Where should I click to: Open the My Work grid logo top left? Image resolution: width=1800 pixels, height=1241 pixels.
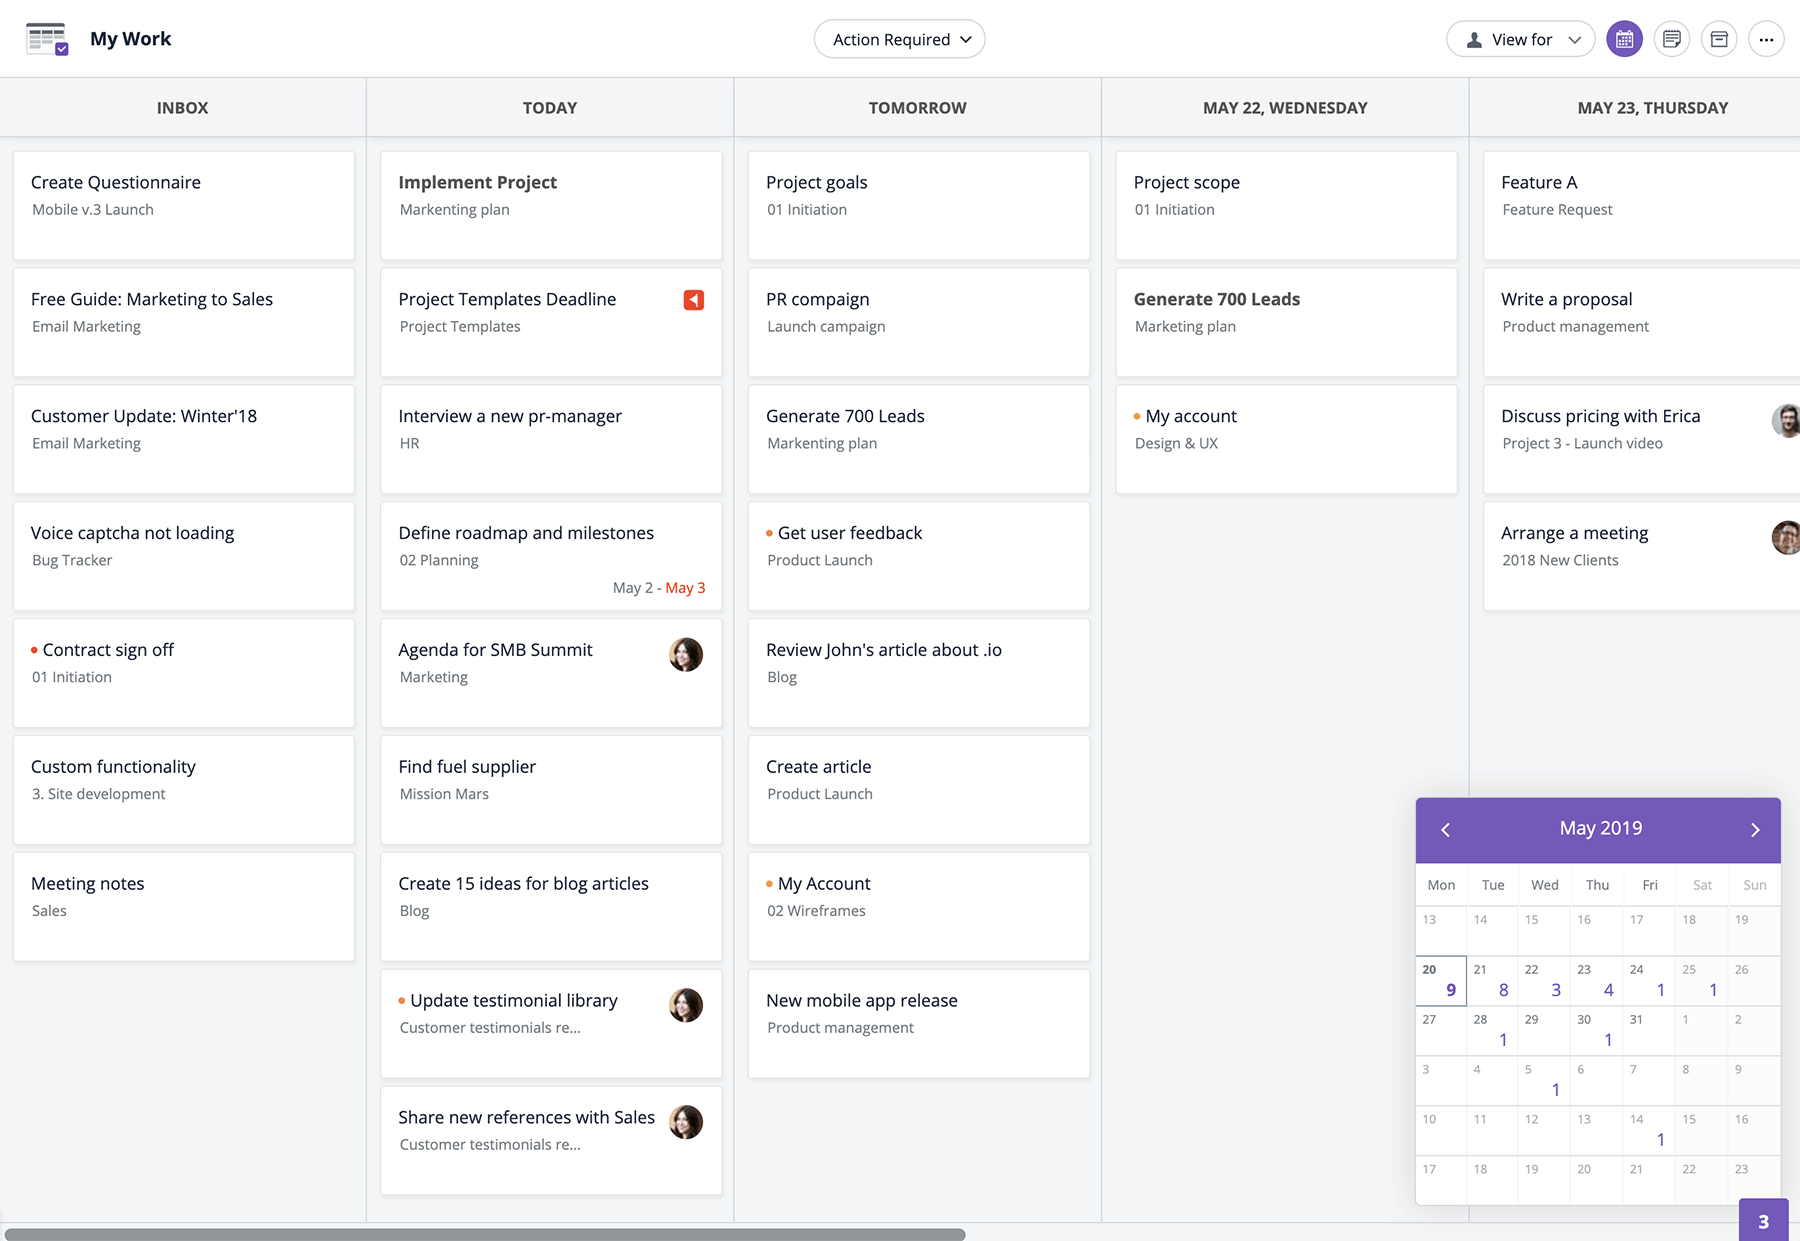coord(47,38)
